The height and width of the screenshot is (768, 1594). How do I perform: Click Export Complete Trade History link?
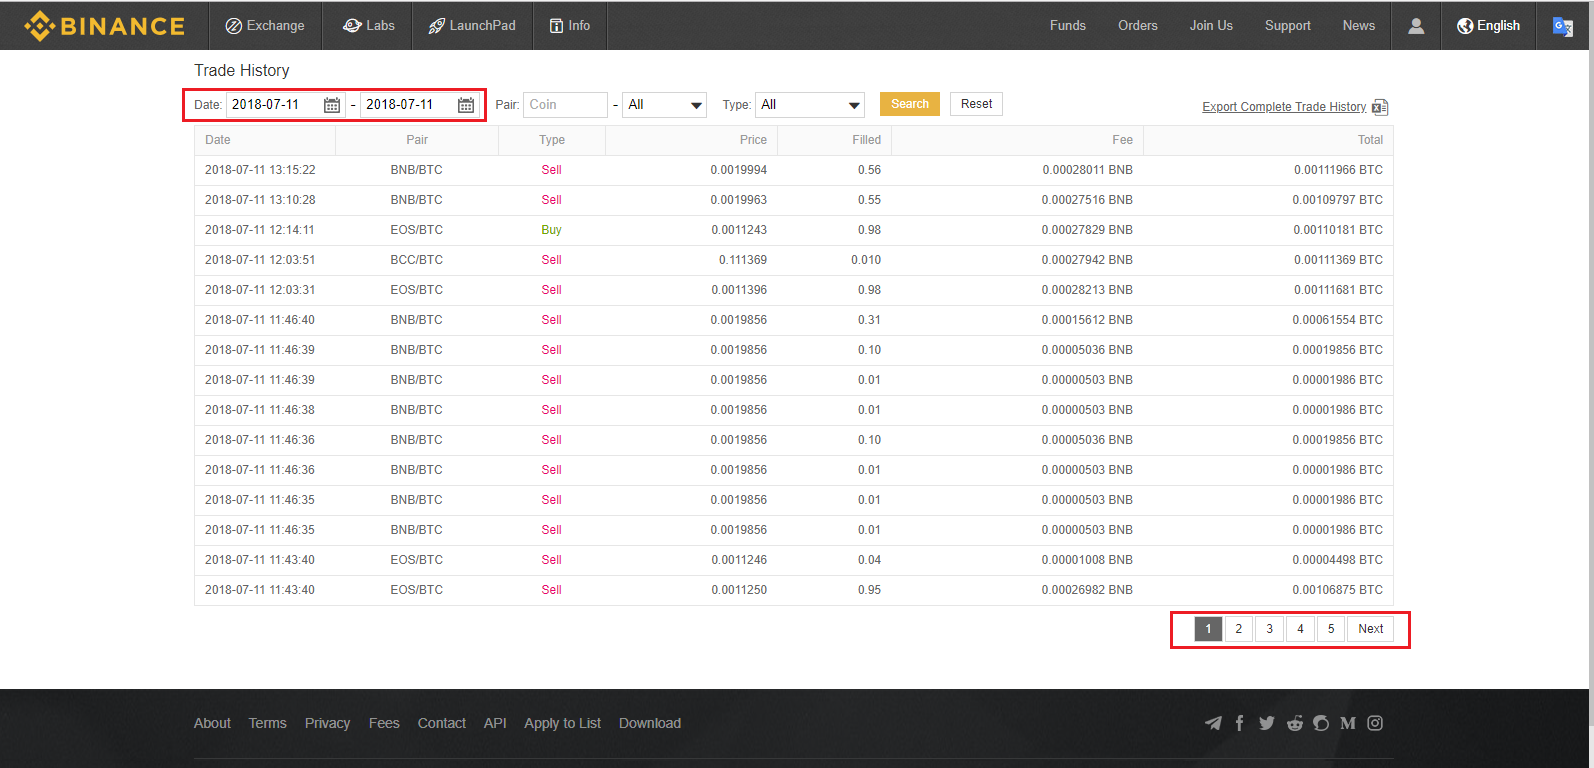[x=1284, y=107]
